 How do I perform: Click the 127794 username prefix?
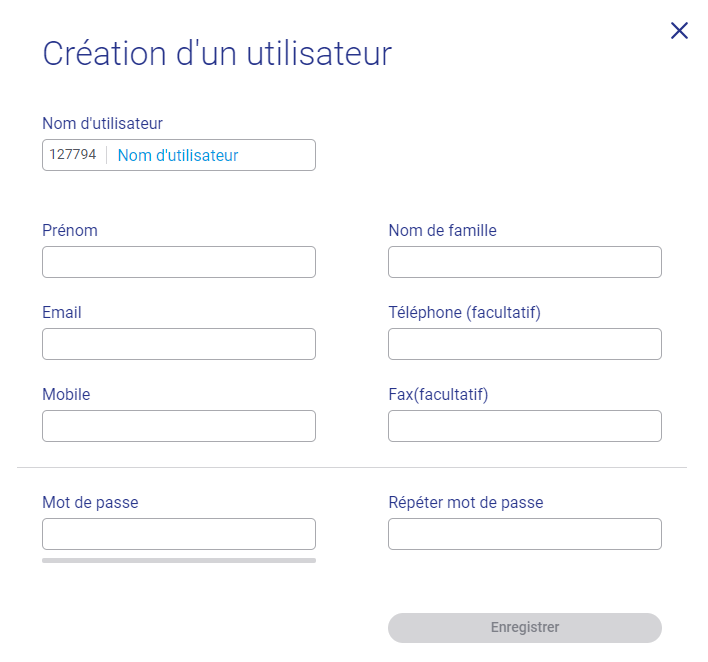point(73,154)
